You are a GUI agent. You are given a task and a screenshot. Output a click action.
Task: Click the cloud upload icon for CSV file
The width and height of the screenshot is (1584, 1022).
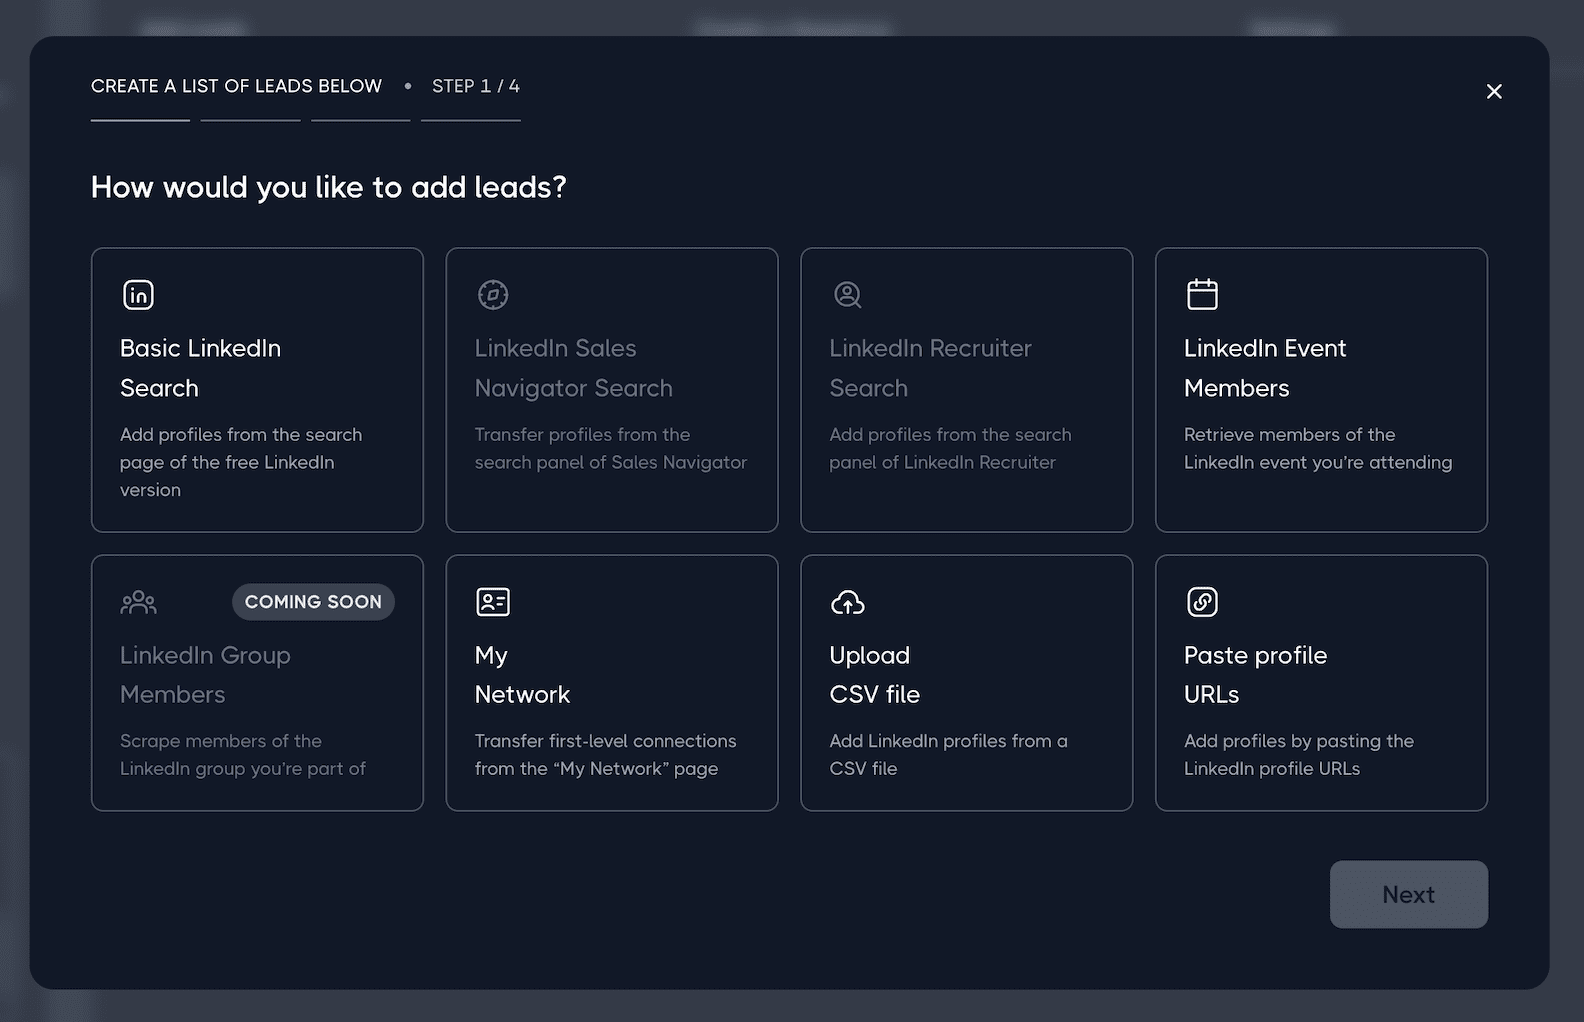tap(847, 602)
